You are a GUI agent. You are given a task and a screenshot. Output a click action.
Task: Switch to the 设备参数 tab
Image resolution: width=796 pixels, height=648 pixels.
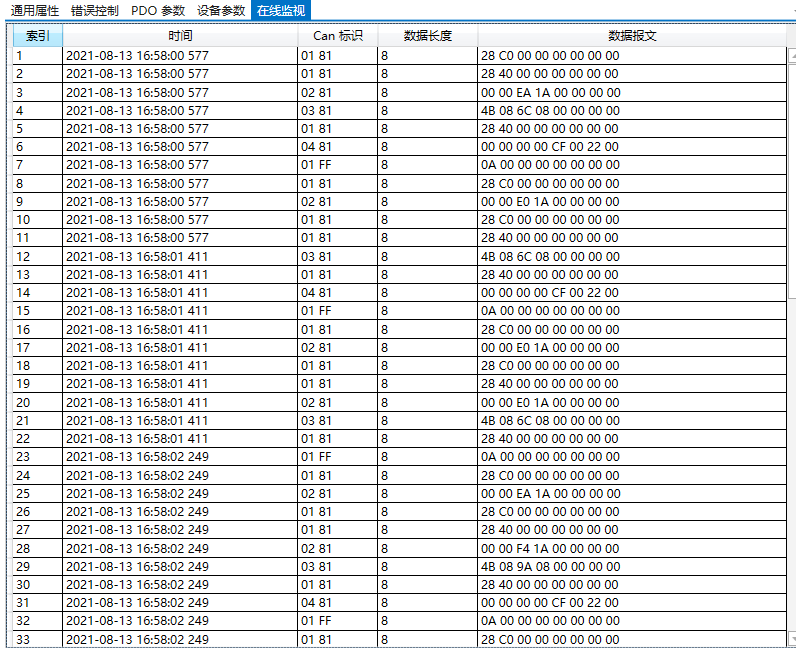pyautogui.click(x=221, y=10)
